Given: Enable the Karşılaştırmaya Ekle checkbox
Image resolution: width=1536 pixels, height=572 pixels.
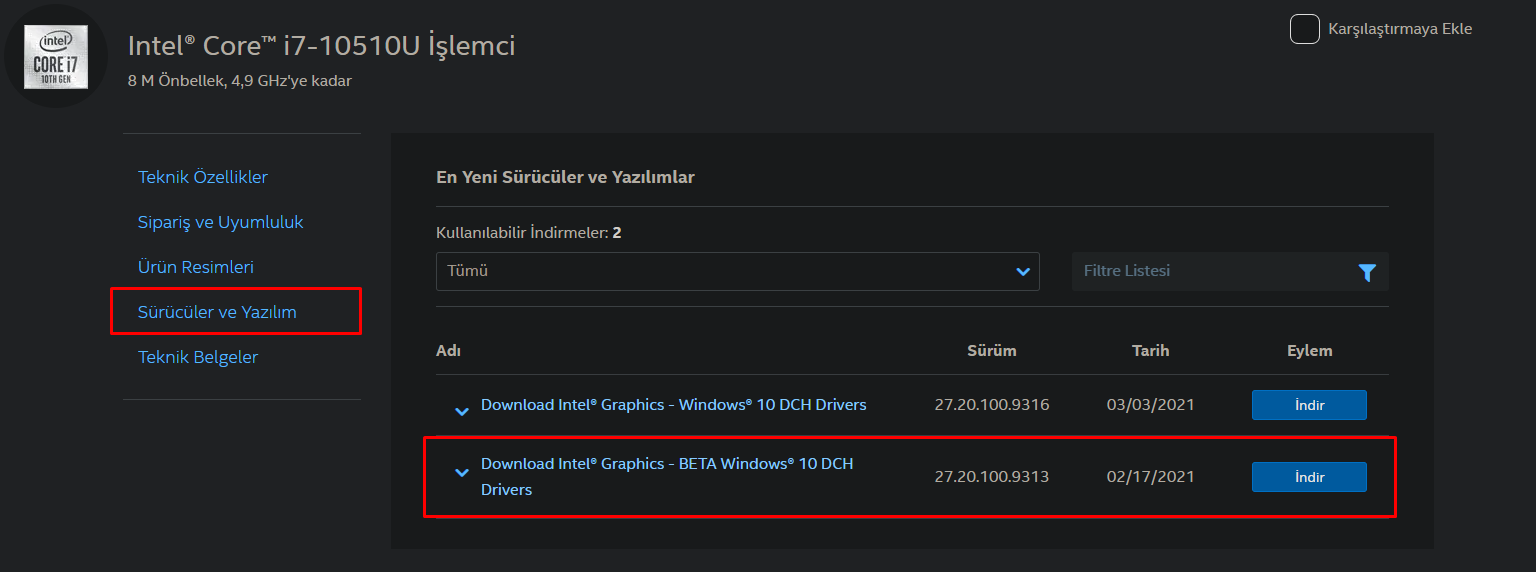Looking at the screenshot, I should point(1304,29).
